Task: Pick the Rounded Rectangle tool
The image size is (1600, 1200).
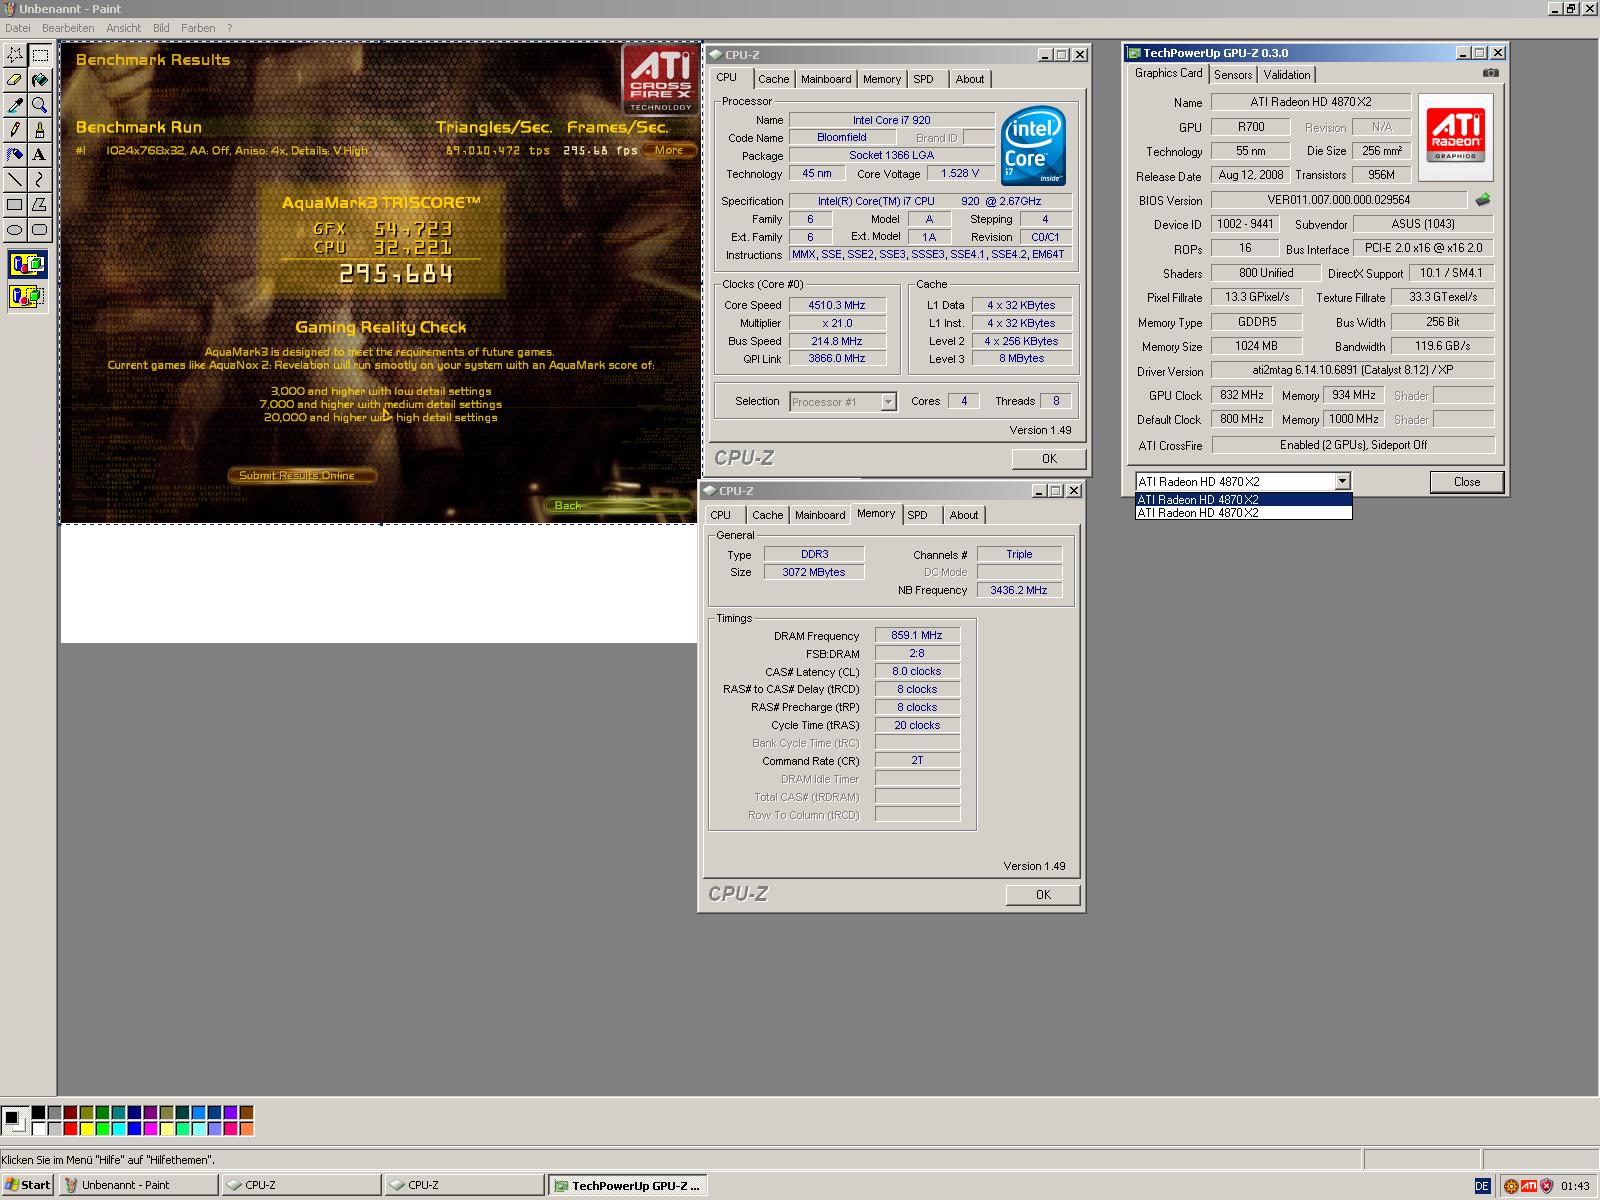Action: click(40, 230)
